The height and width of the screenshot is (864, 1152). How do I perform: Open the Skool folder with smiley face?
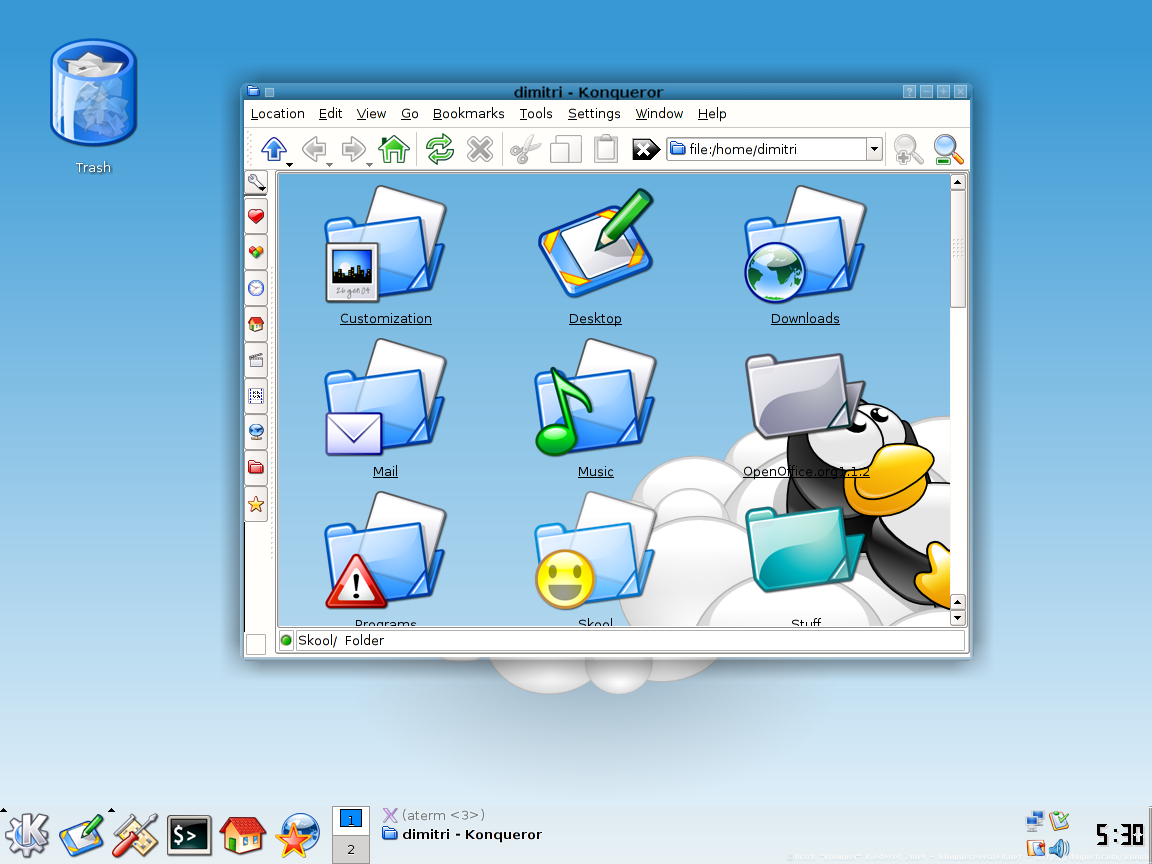pos(595,557)
